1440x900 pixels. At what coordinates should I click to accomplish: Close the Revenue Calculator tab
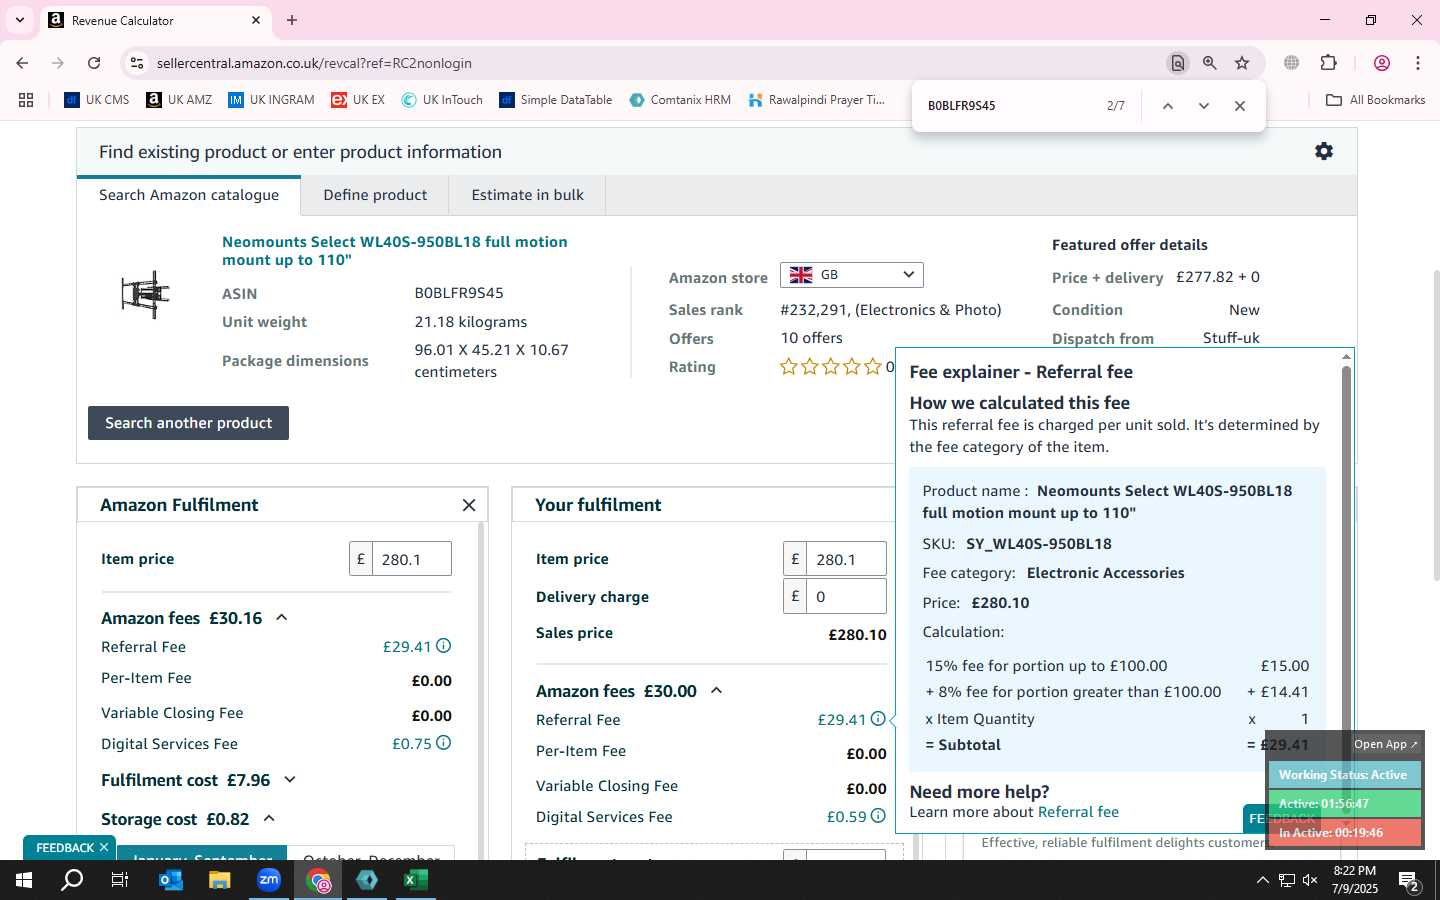click(x=256, y=20)
